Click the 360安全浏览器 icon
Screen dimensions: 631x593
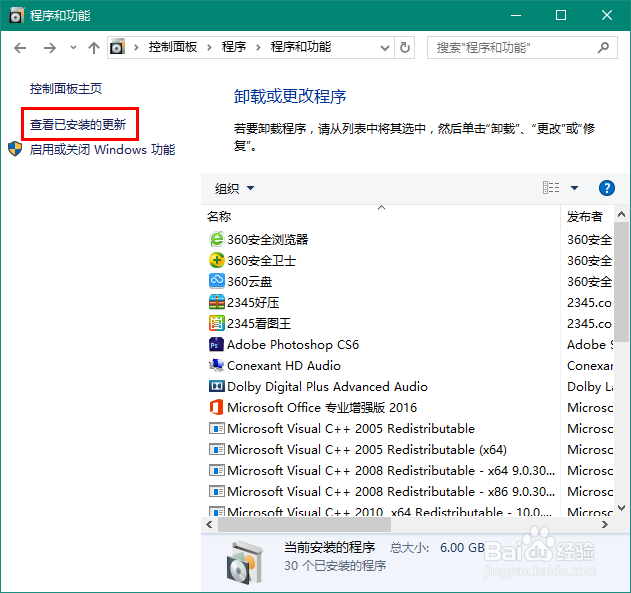[217, 239]
